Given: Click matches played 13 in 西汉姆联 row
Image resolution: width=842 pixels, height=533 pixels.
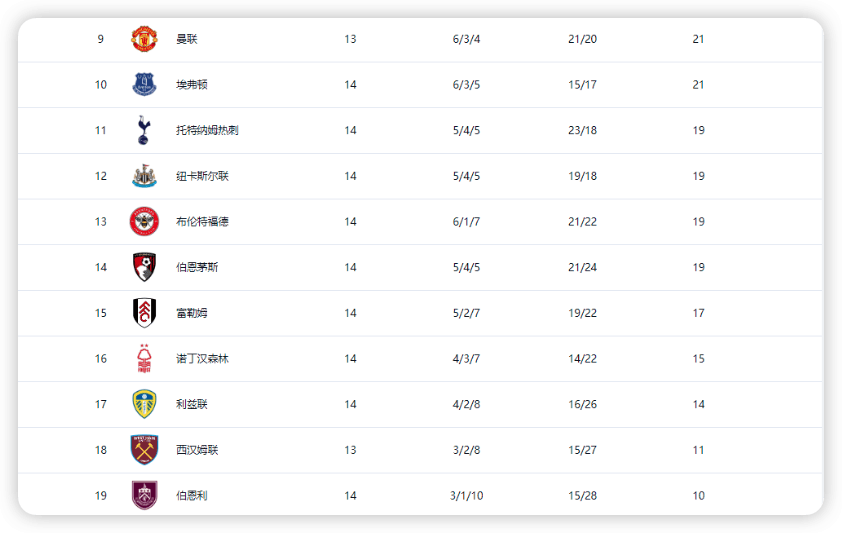Looking at the screenshot, I should point(350,449).
